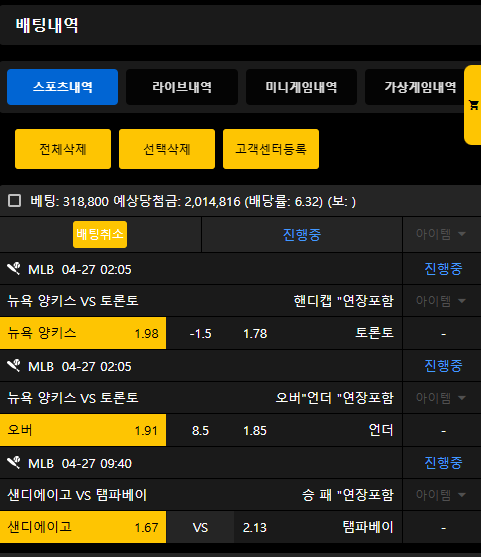Click baseball icon beside the MLB 09:40 match
This screenshot has width=481, height=557.
click(14, 463)
